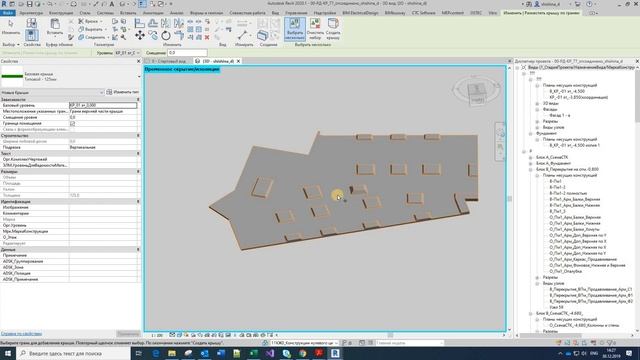Select the Rotate tool circular icon

pos(166,36)
